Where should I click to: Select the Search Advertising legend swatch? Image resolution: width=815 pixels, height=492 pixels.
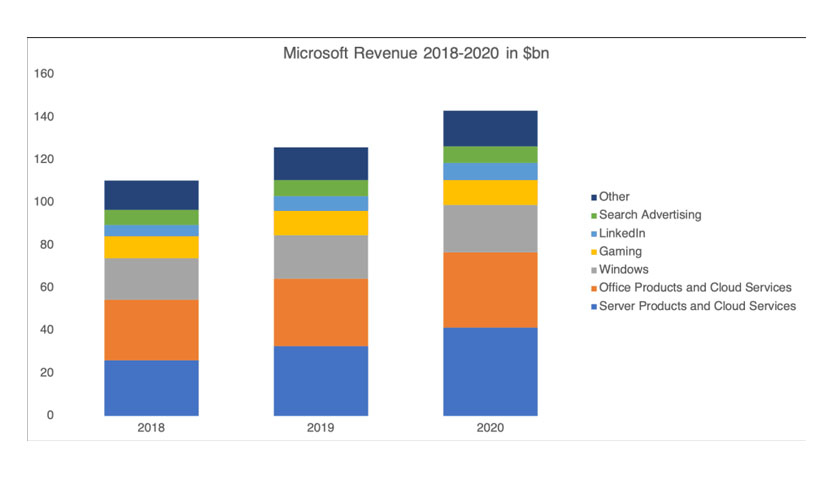pos(594,216)
